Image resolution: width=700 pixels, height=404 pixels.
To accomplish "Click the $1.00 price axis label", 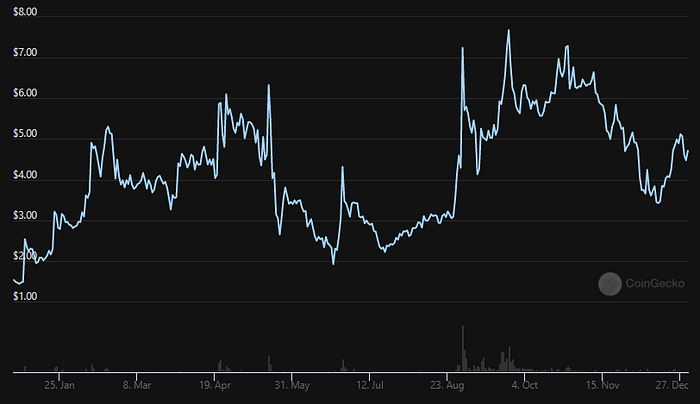I will (26, 297).
